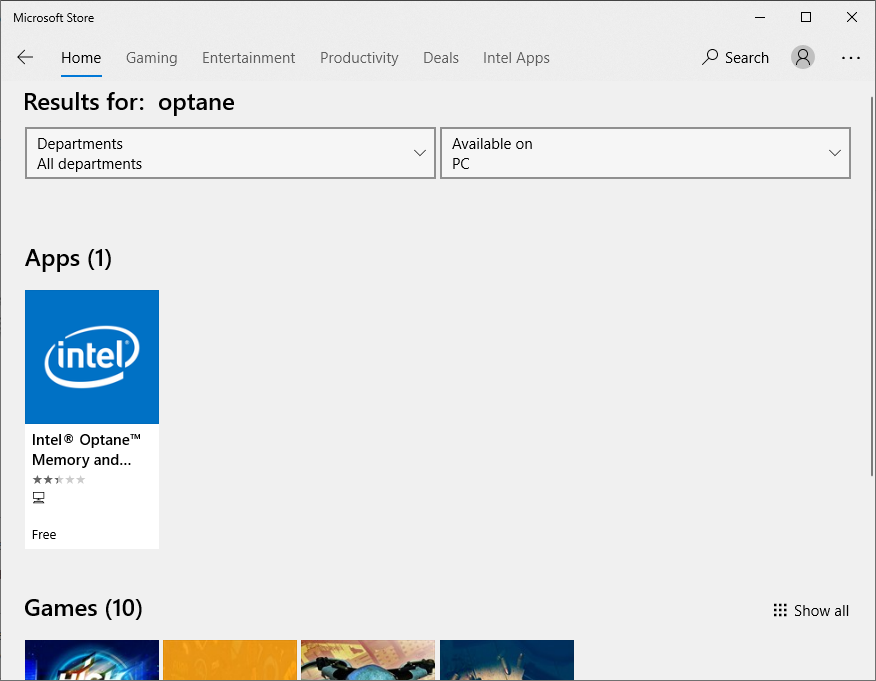The image size is (876, 681).
Task: Click the back navigation arrow
Action: click(x=24, y=57)
